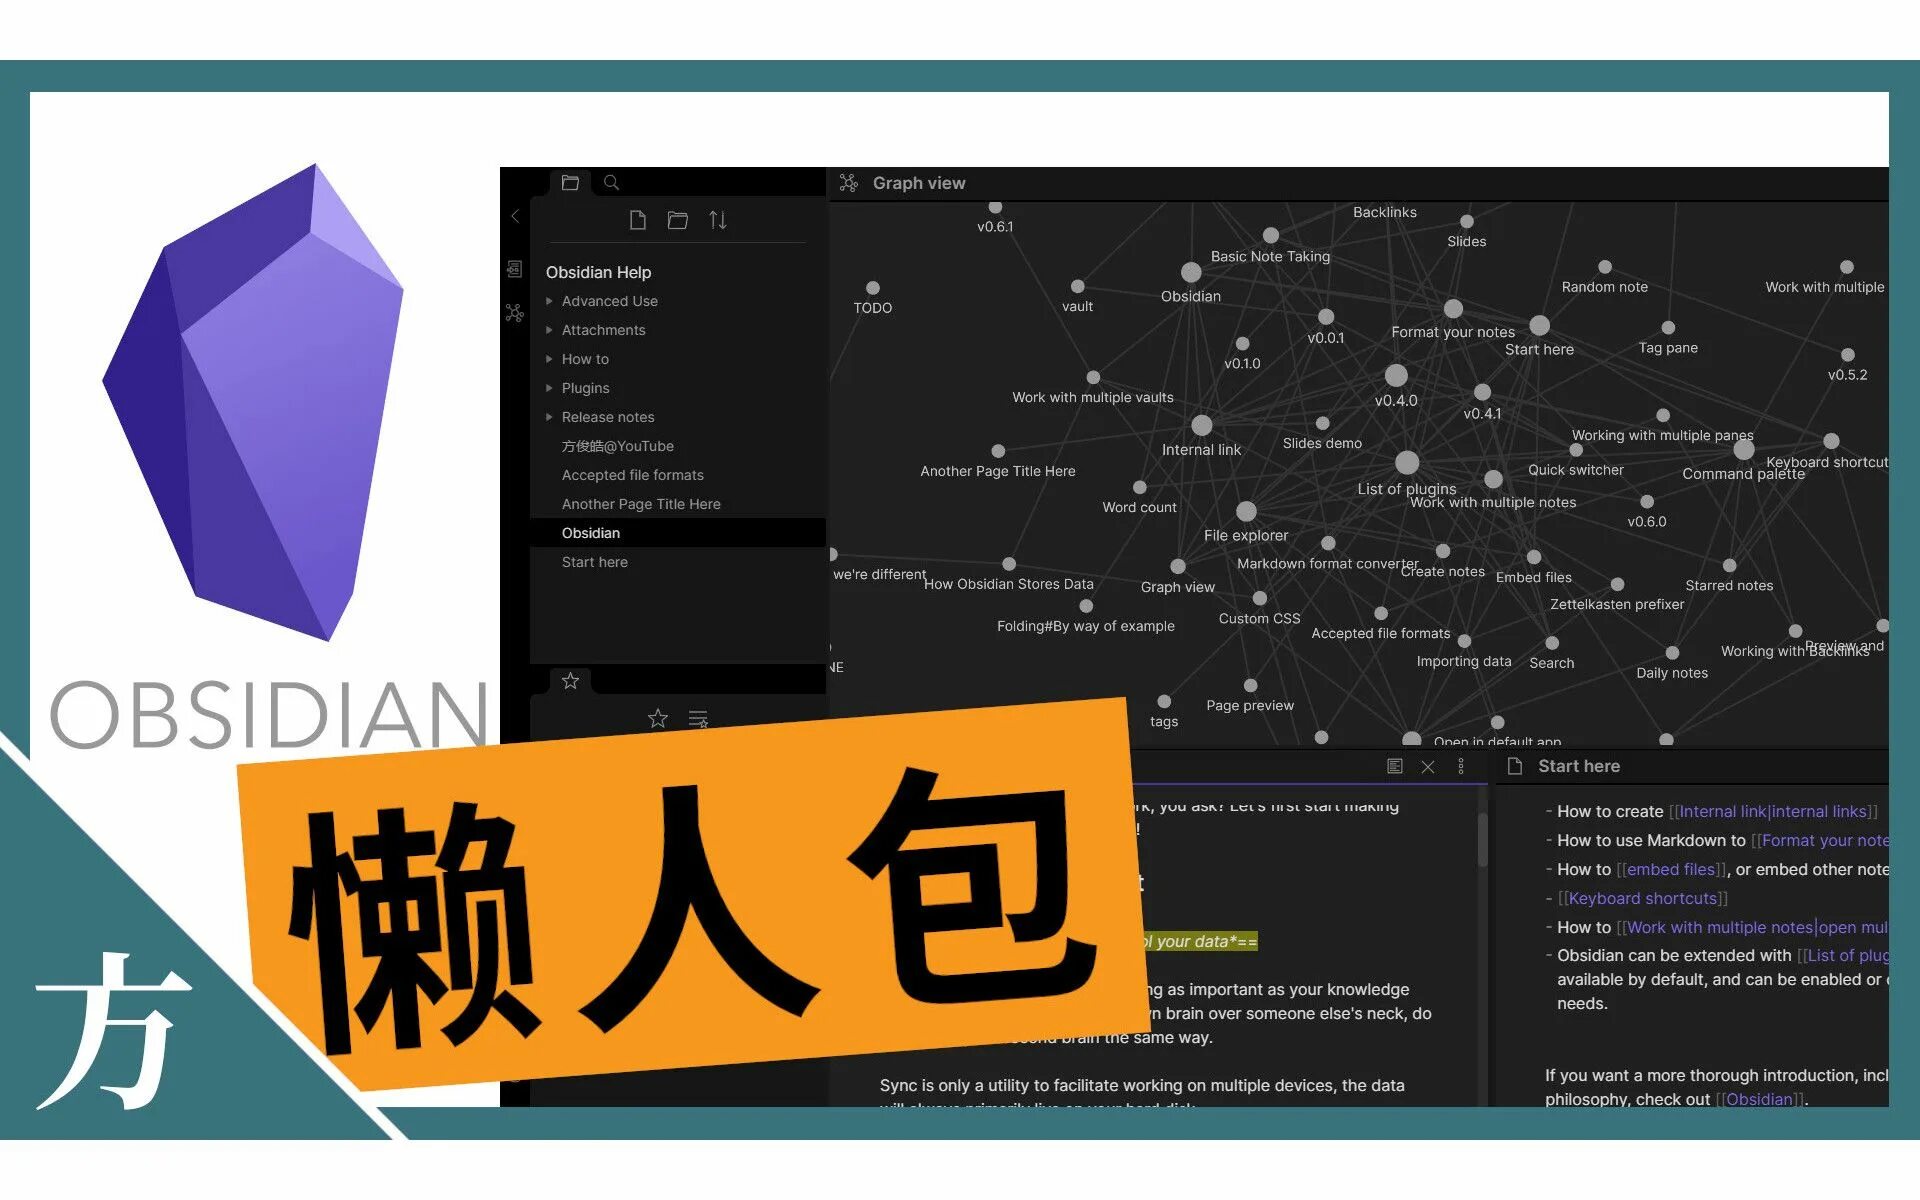This screenshot has height=1200, width=1920.
Task: Collapse the left sidebar
Action: (515, 216)
